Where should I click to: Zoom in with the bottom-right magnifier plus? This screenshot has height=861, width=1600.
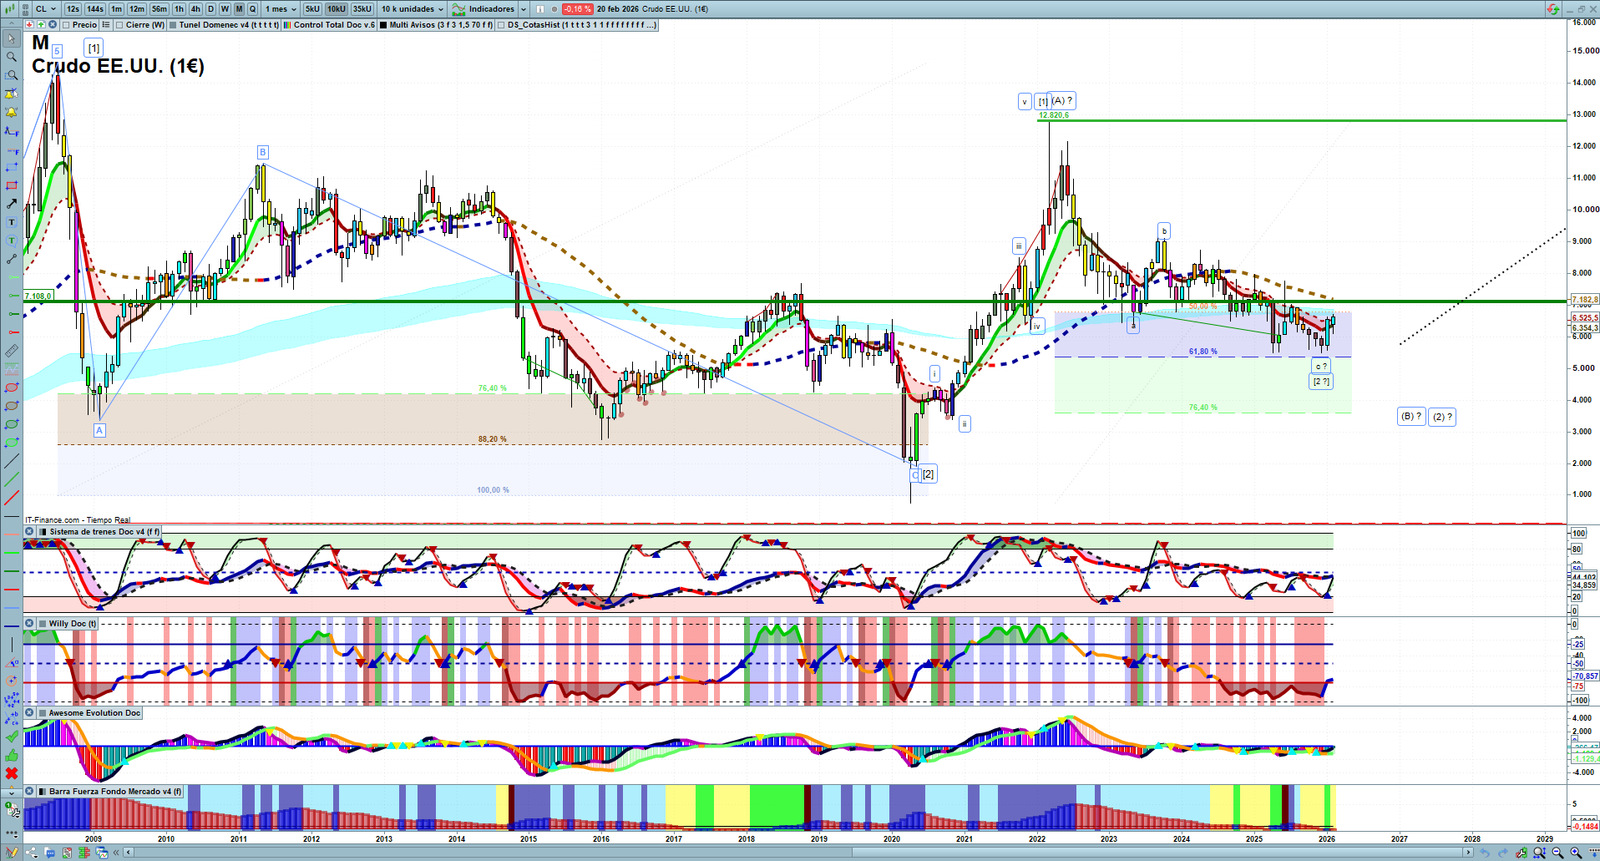click(1576, 853)
